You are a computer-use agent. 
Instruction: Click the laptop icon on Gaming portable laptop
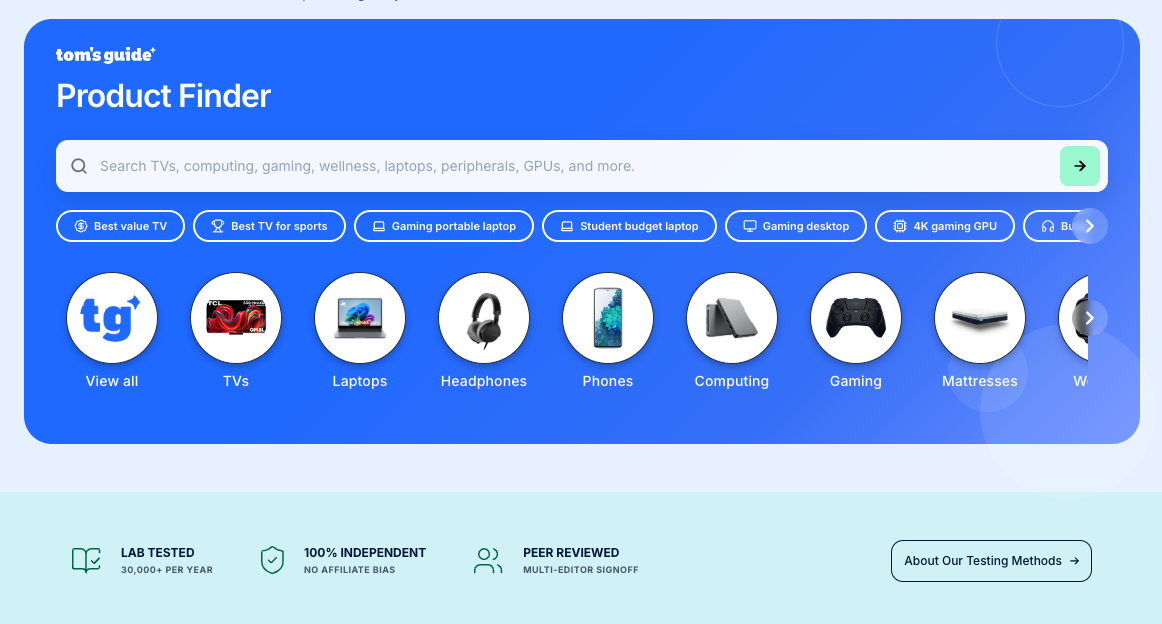(x=379, y=226)
